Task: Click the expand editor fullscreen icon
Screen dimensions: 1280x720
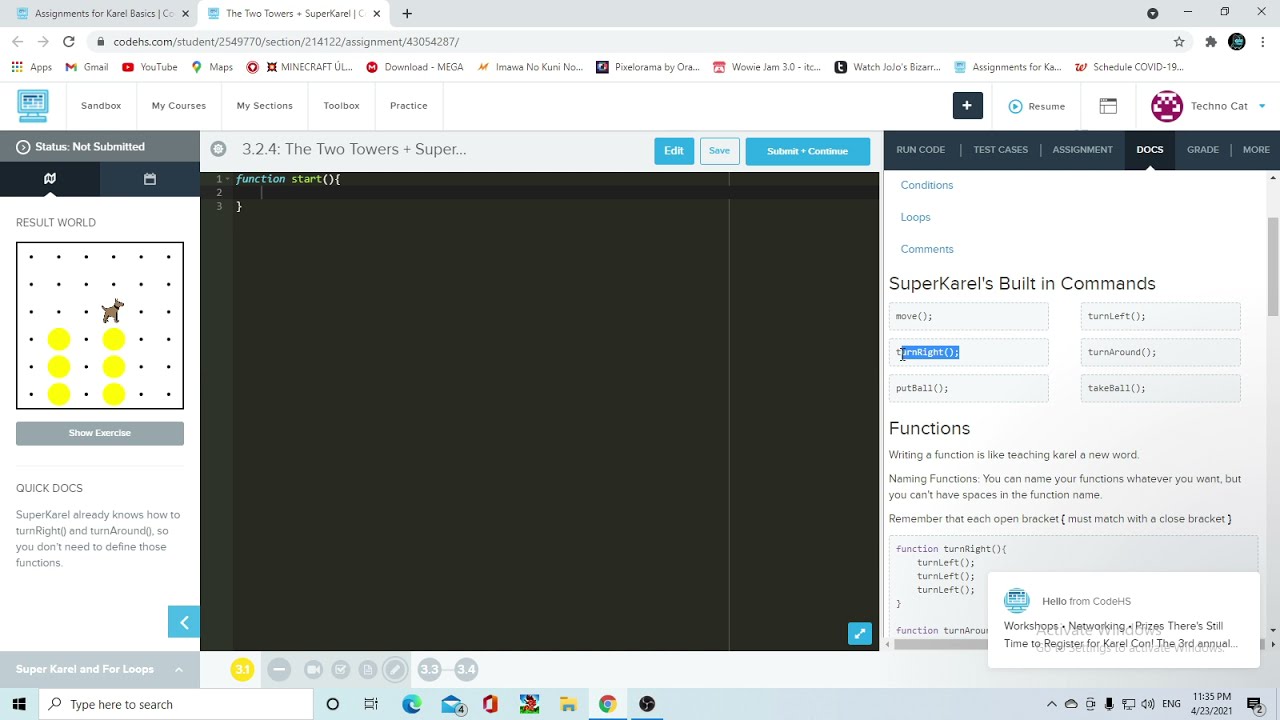Action: coord(859,634)
